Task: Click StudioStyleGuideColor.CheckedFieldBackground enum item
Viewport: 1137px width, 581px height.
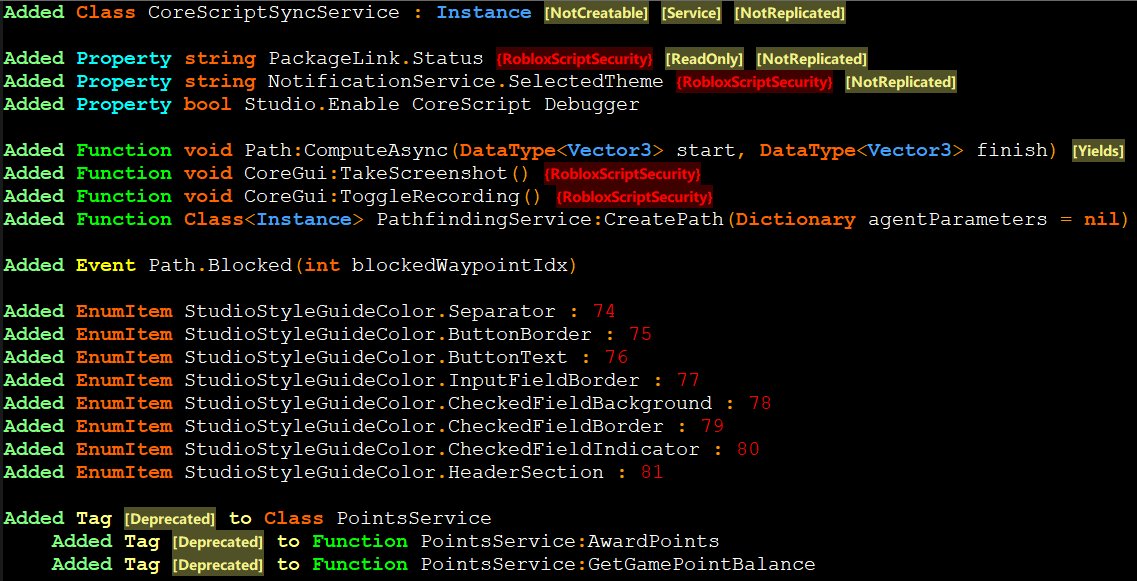Action: click(448, 403)
